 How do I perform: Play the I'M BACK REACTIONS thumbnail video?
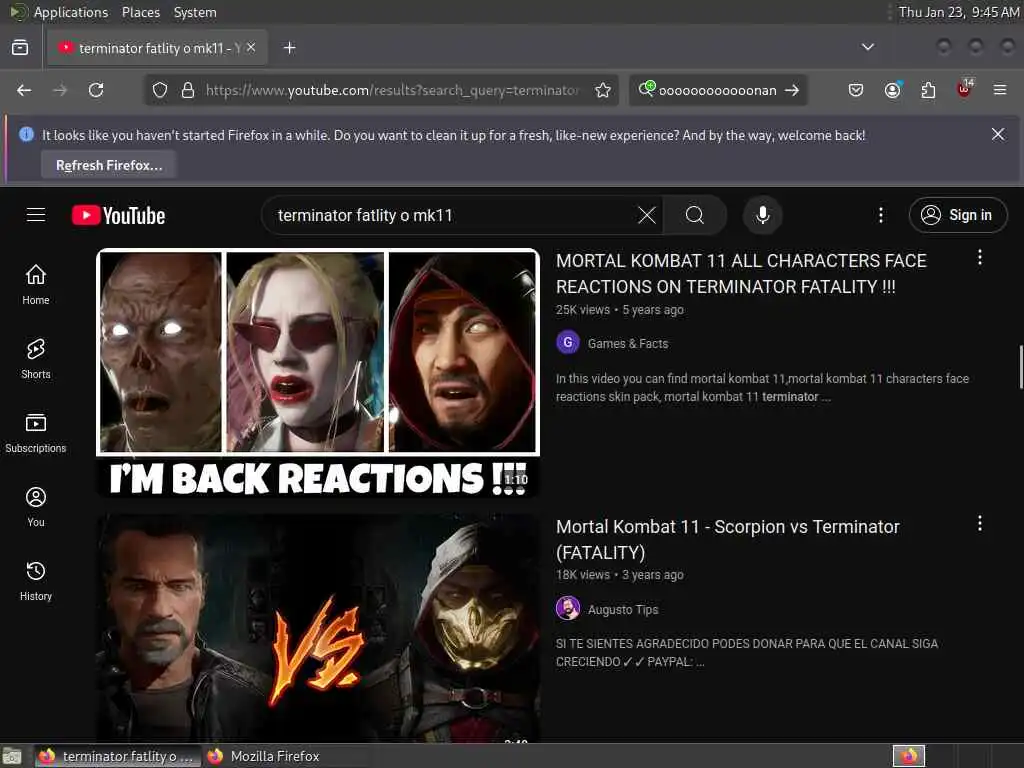[318, 373]
